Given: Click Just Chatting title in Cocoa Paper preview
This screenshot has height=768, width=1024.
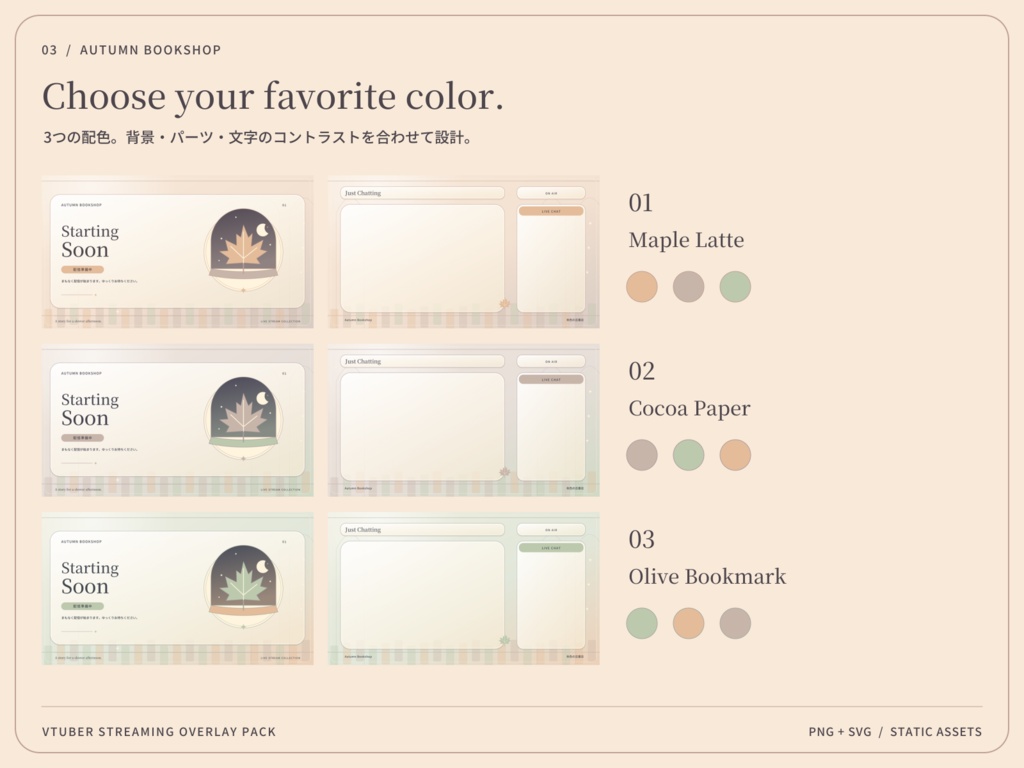Looking at the screenshot, I should click(x=363, y=362).
